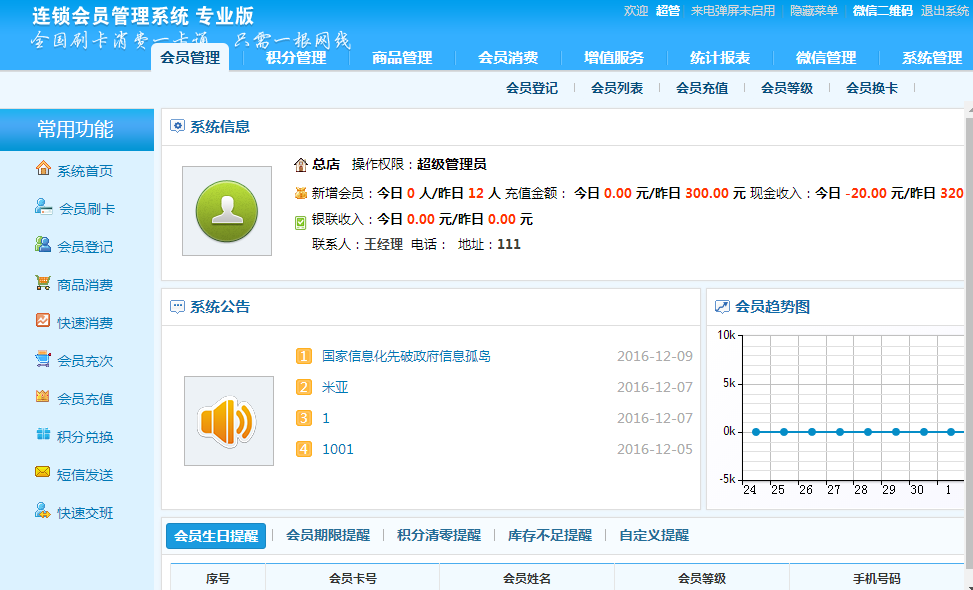
Task: Click the member avatar thumbnail
Action: (227, 211)
